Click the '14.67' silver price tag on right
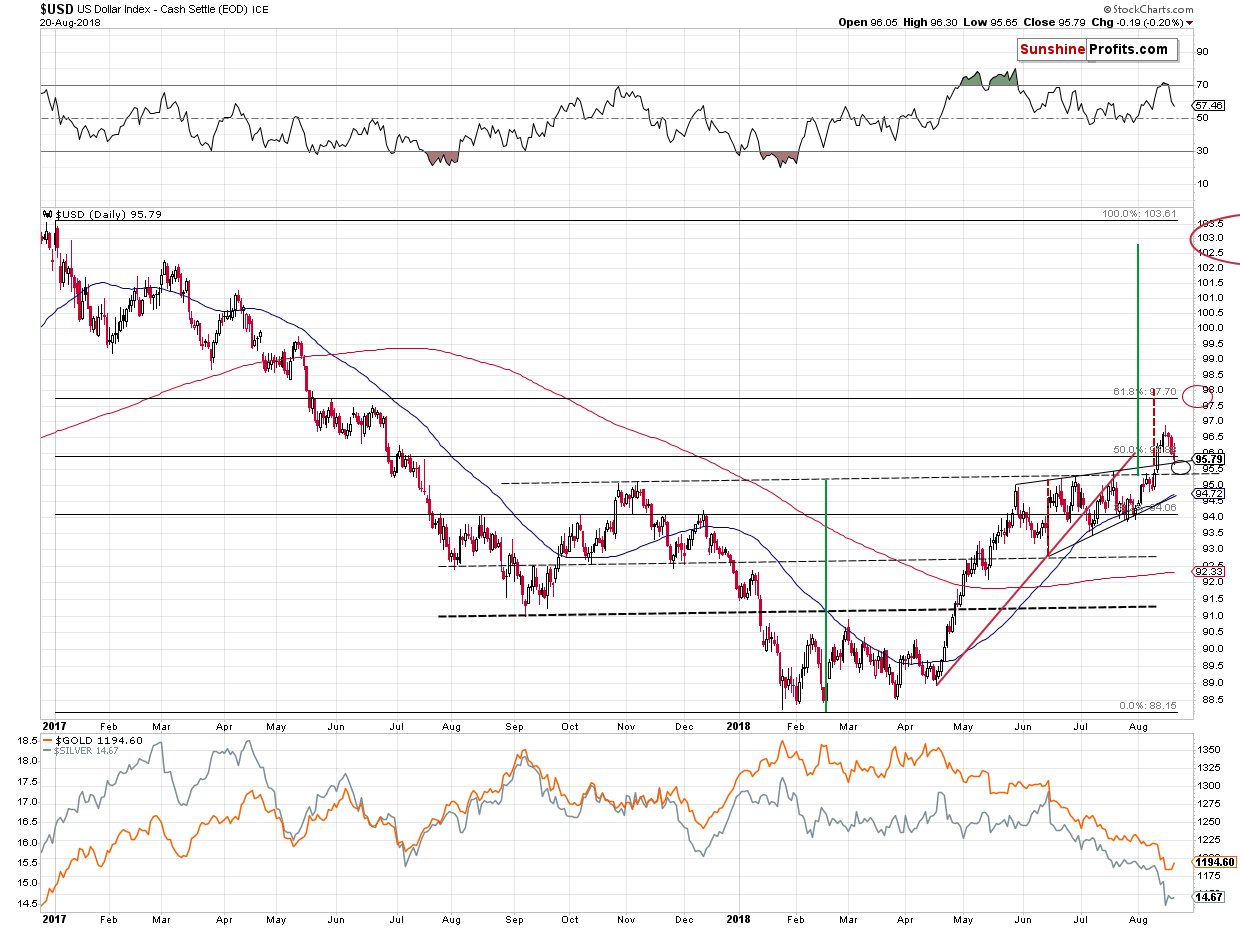 1208,898
